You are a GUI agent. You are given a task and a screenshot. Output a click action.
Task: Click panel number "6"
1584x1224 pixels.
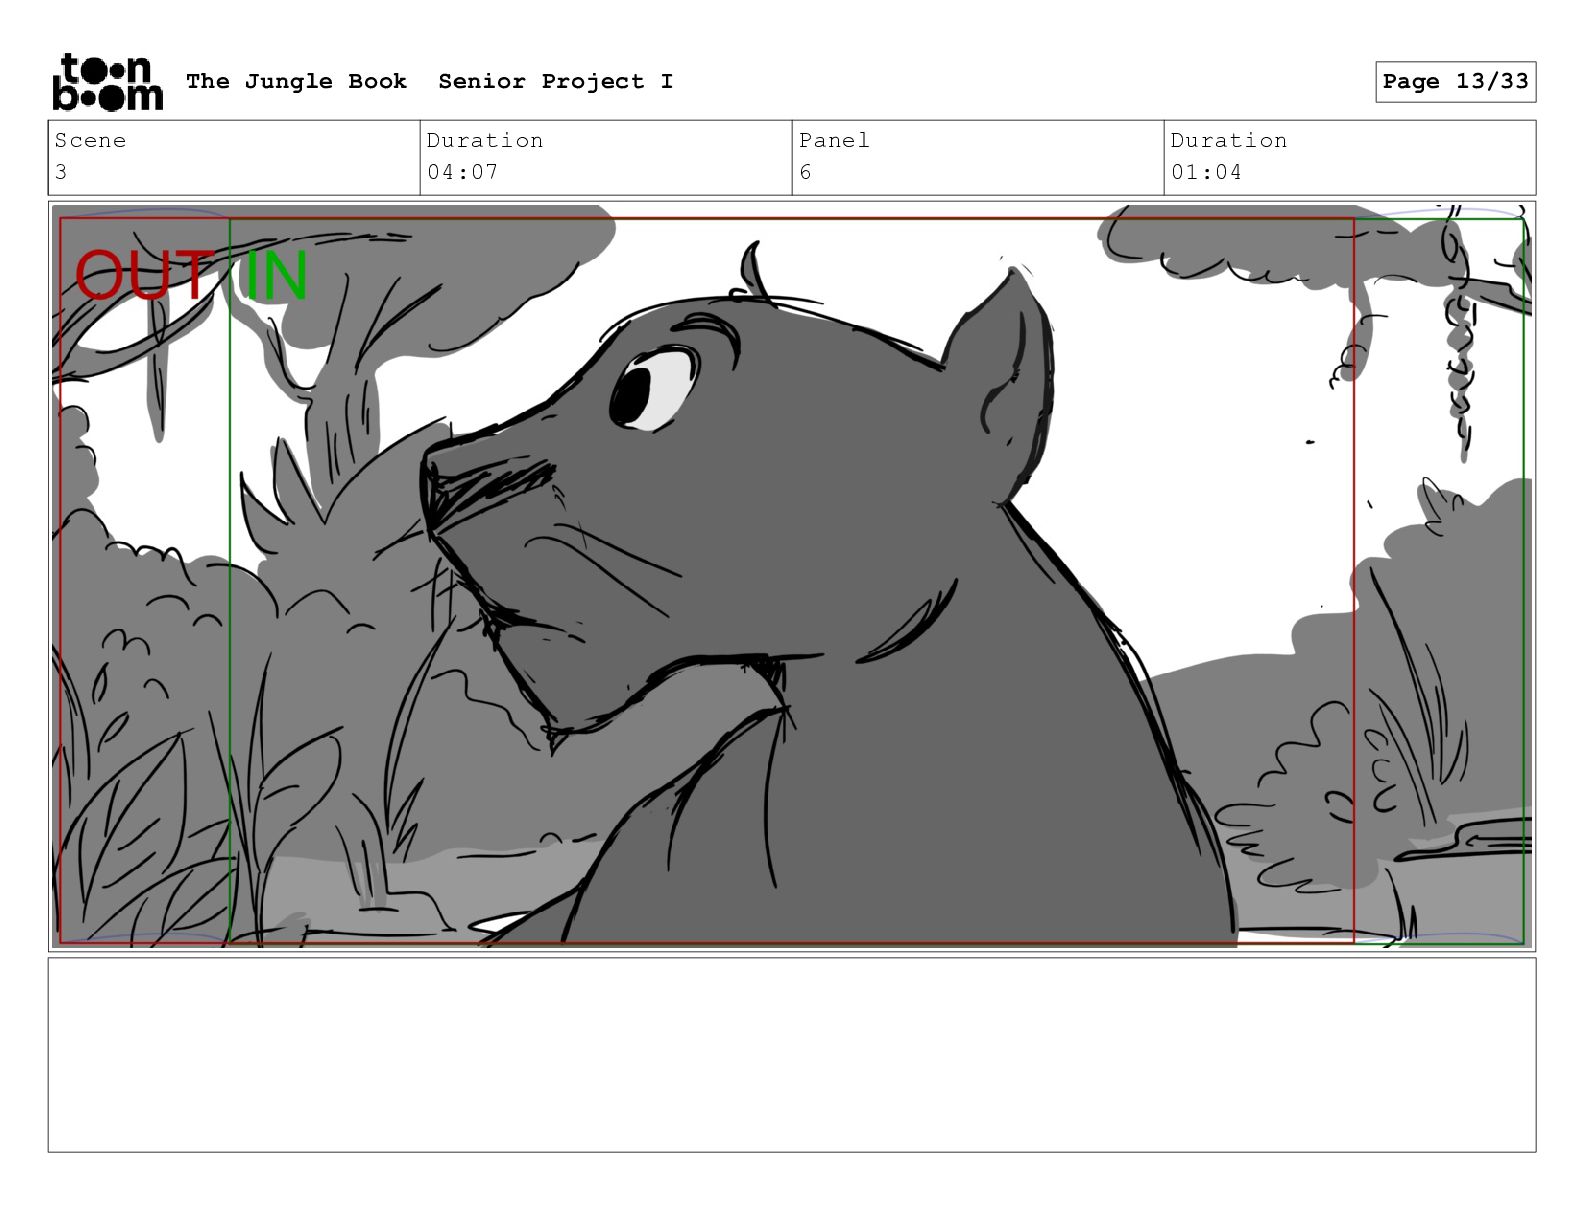pos(805,172)
